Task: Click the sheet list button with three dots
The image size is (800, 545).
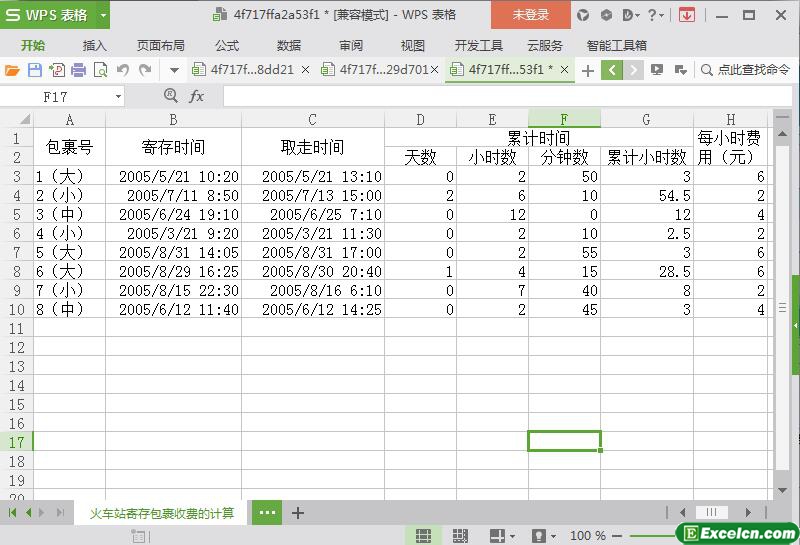Action: point(267,513)
